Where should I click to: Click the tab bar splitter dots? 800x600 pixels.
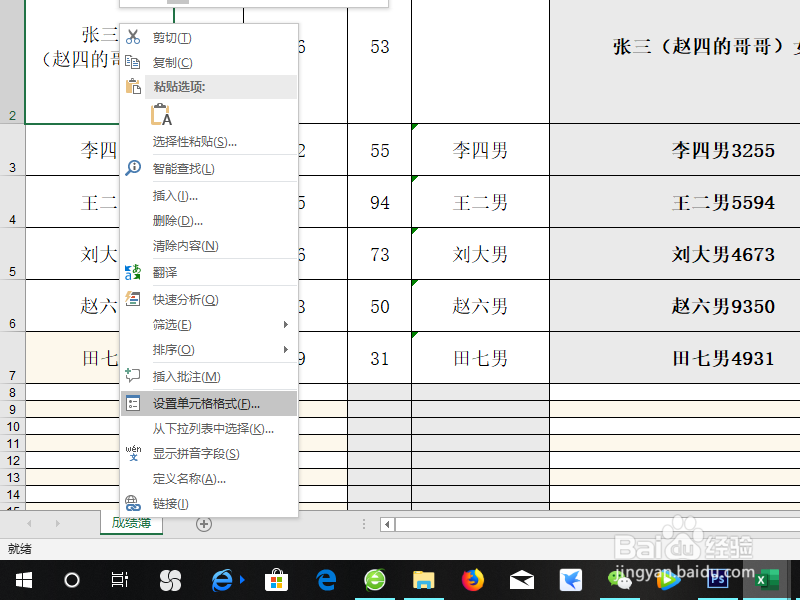click(x=364, y=524)
